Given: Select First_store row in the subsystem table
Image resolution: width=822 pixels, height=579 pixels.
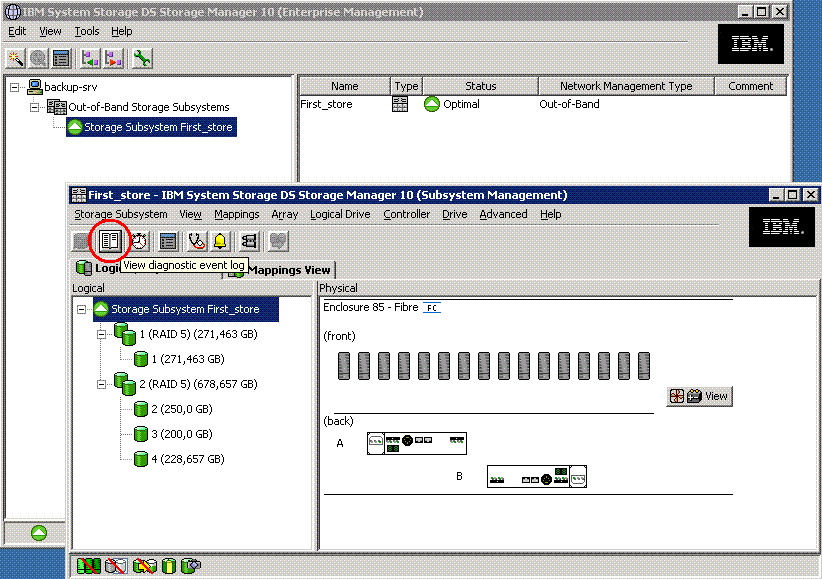Looking at the screenshot, I should click(x=327, y=104).
